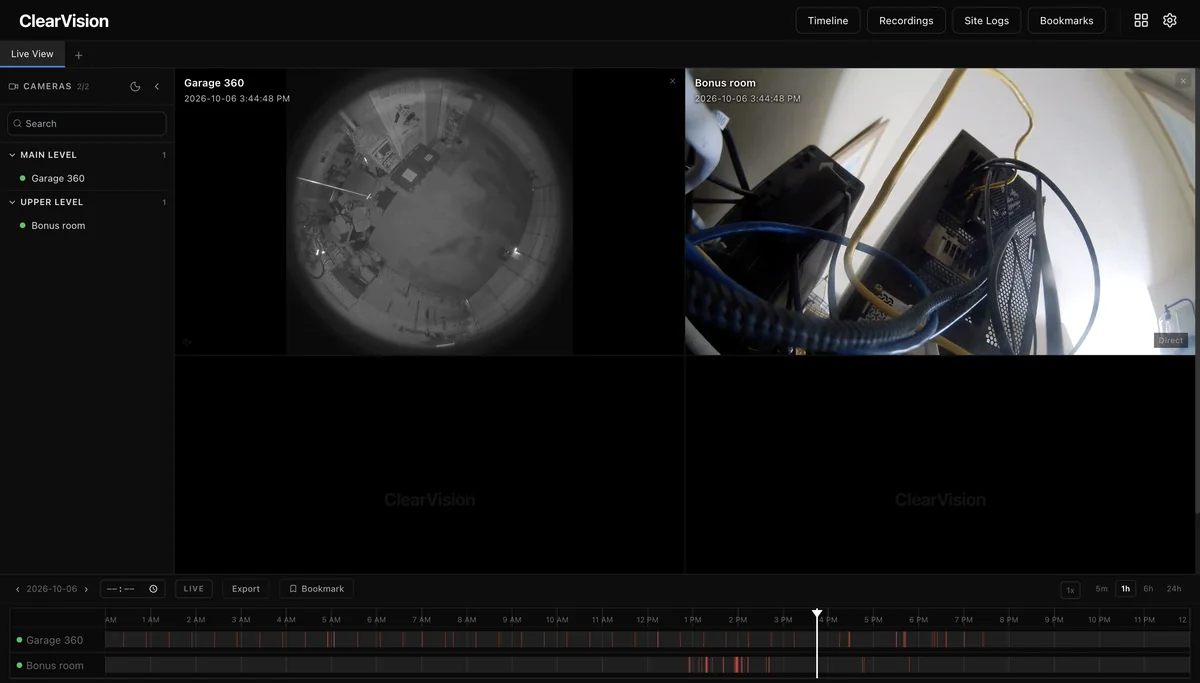Screen dimensions: 1200x683
Task: Click the Garage 360 timeline track
Action: click(x=647, y=640)
